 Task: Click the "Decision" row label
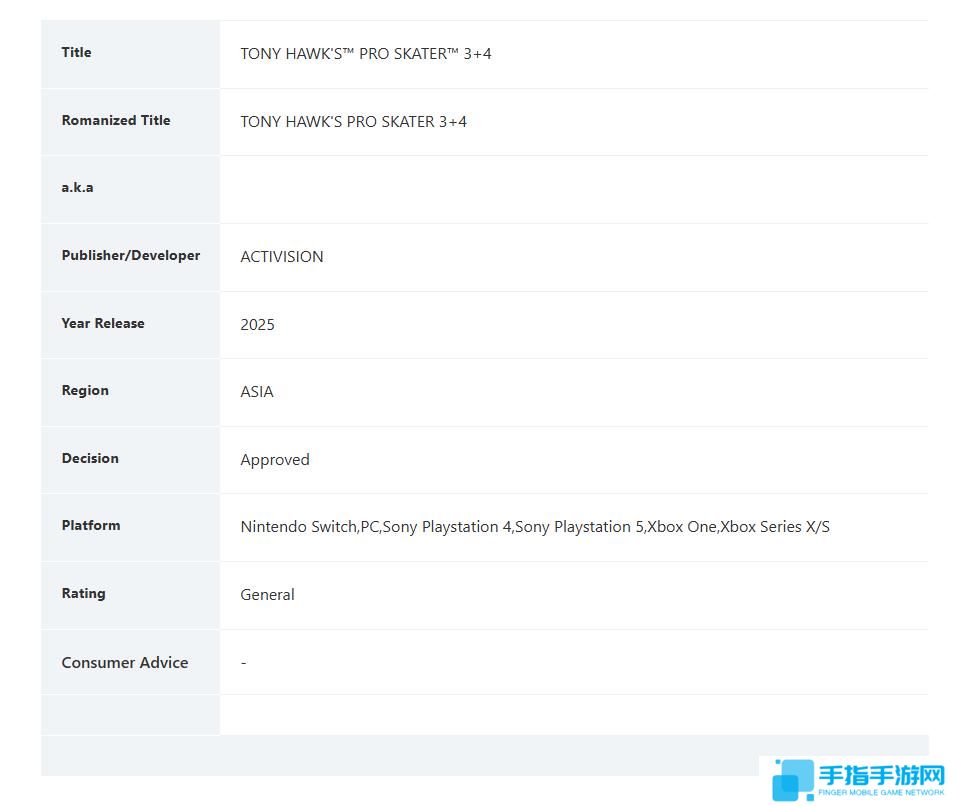coord(90,459)
